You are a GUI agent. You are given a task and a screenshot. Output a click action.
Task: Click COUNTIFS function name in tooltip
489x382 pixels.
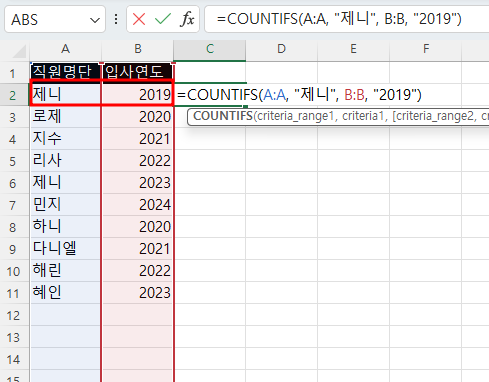pos(223,116)
